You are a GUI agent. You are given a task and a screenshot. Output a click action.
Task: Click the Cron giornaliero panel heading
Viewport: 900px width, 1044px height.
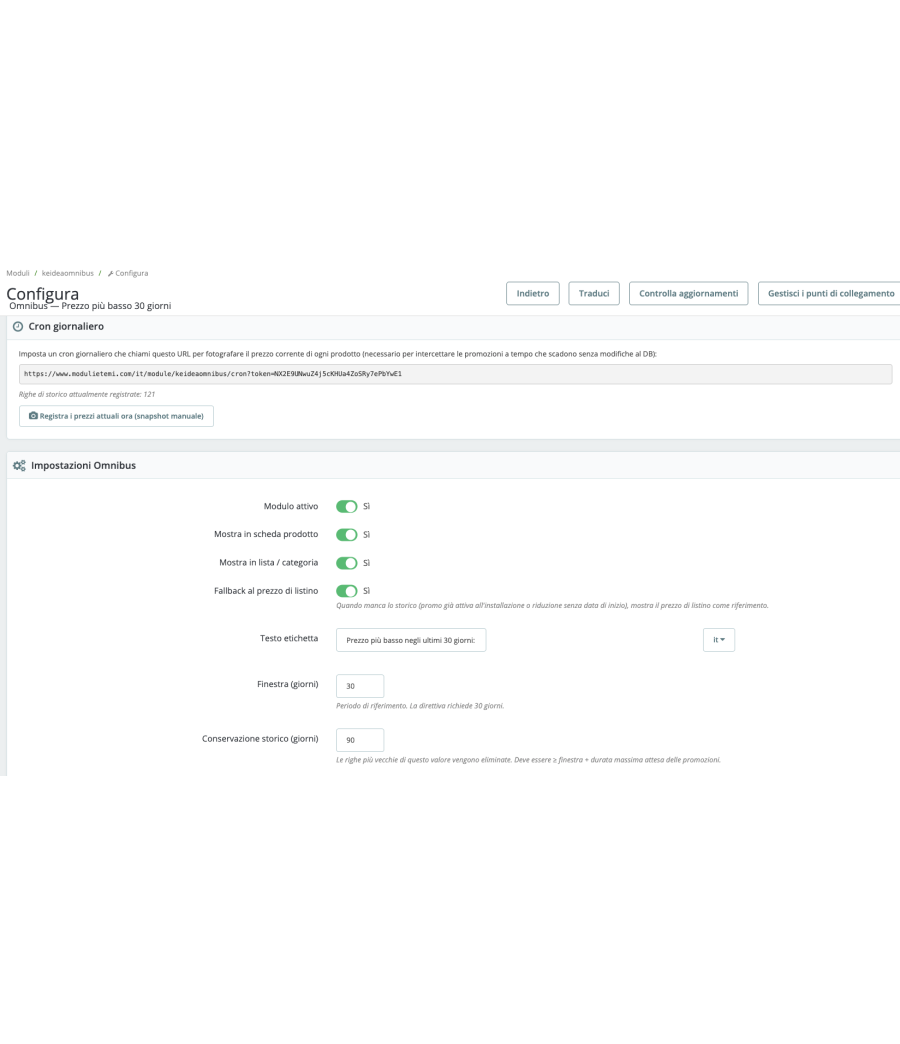66,327
